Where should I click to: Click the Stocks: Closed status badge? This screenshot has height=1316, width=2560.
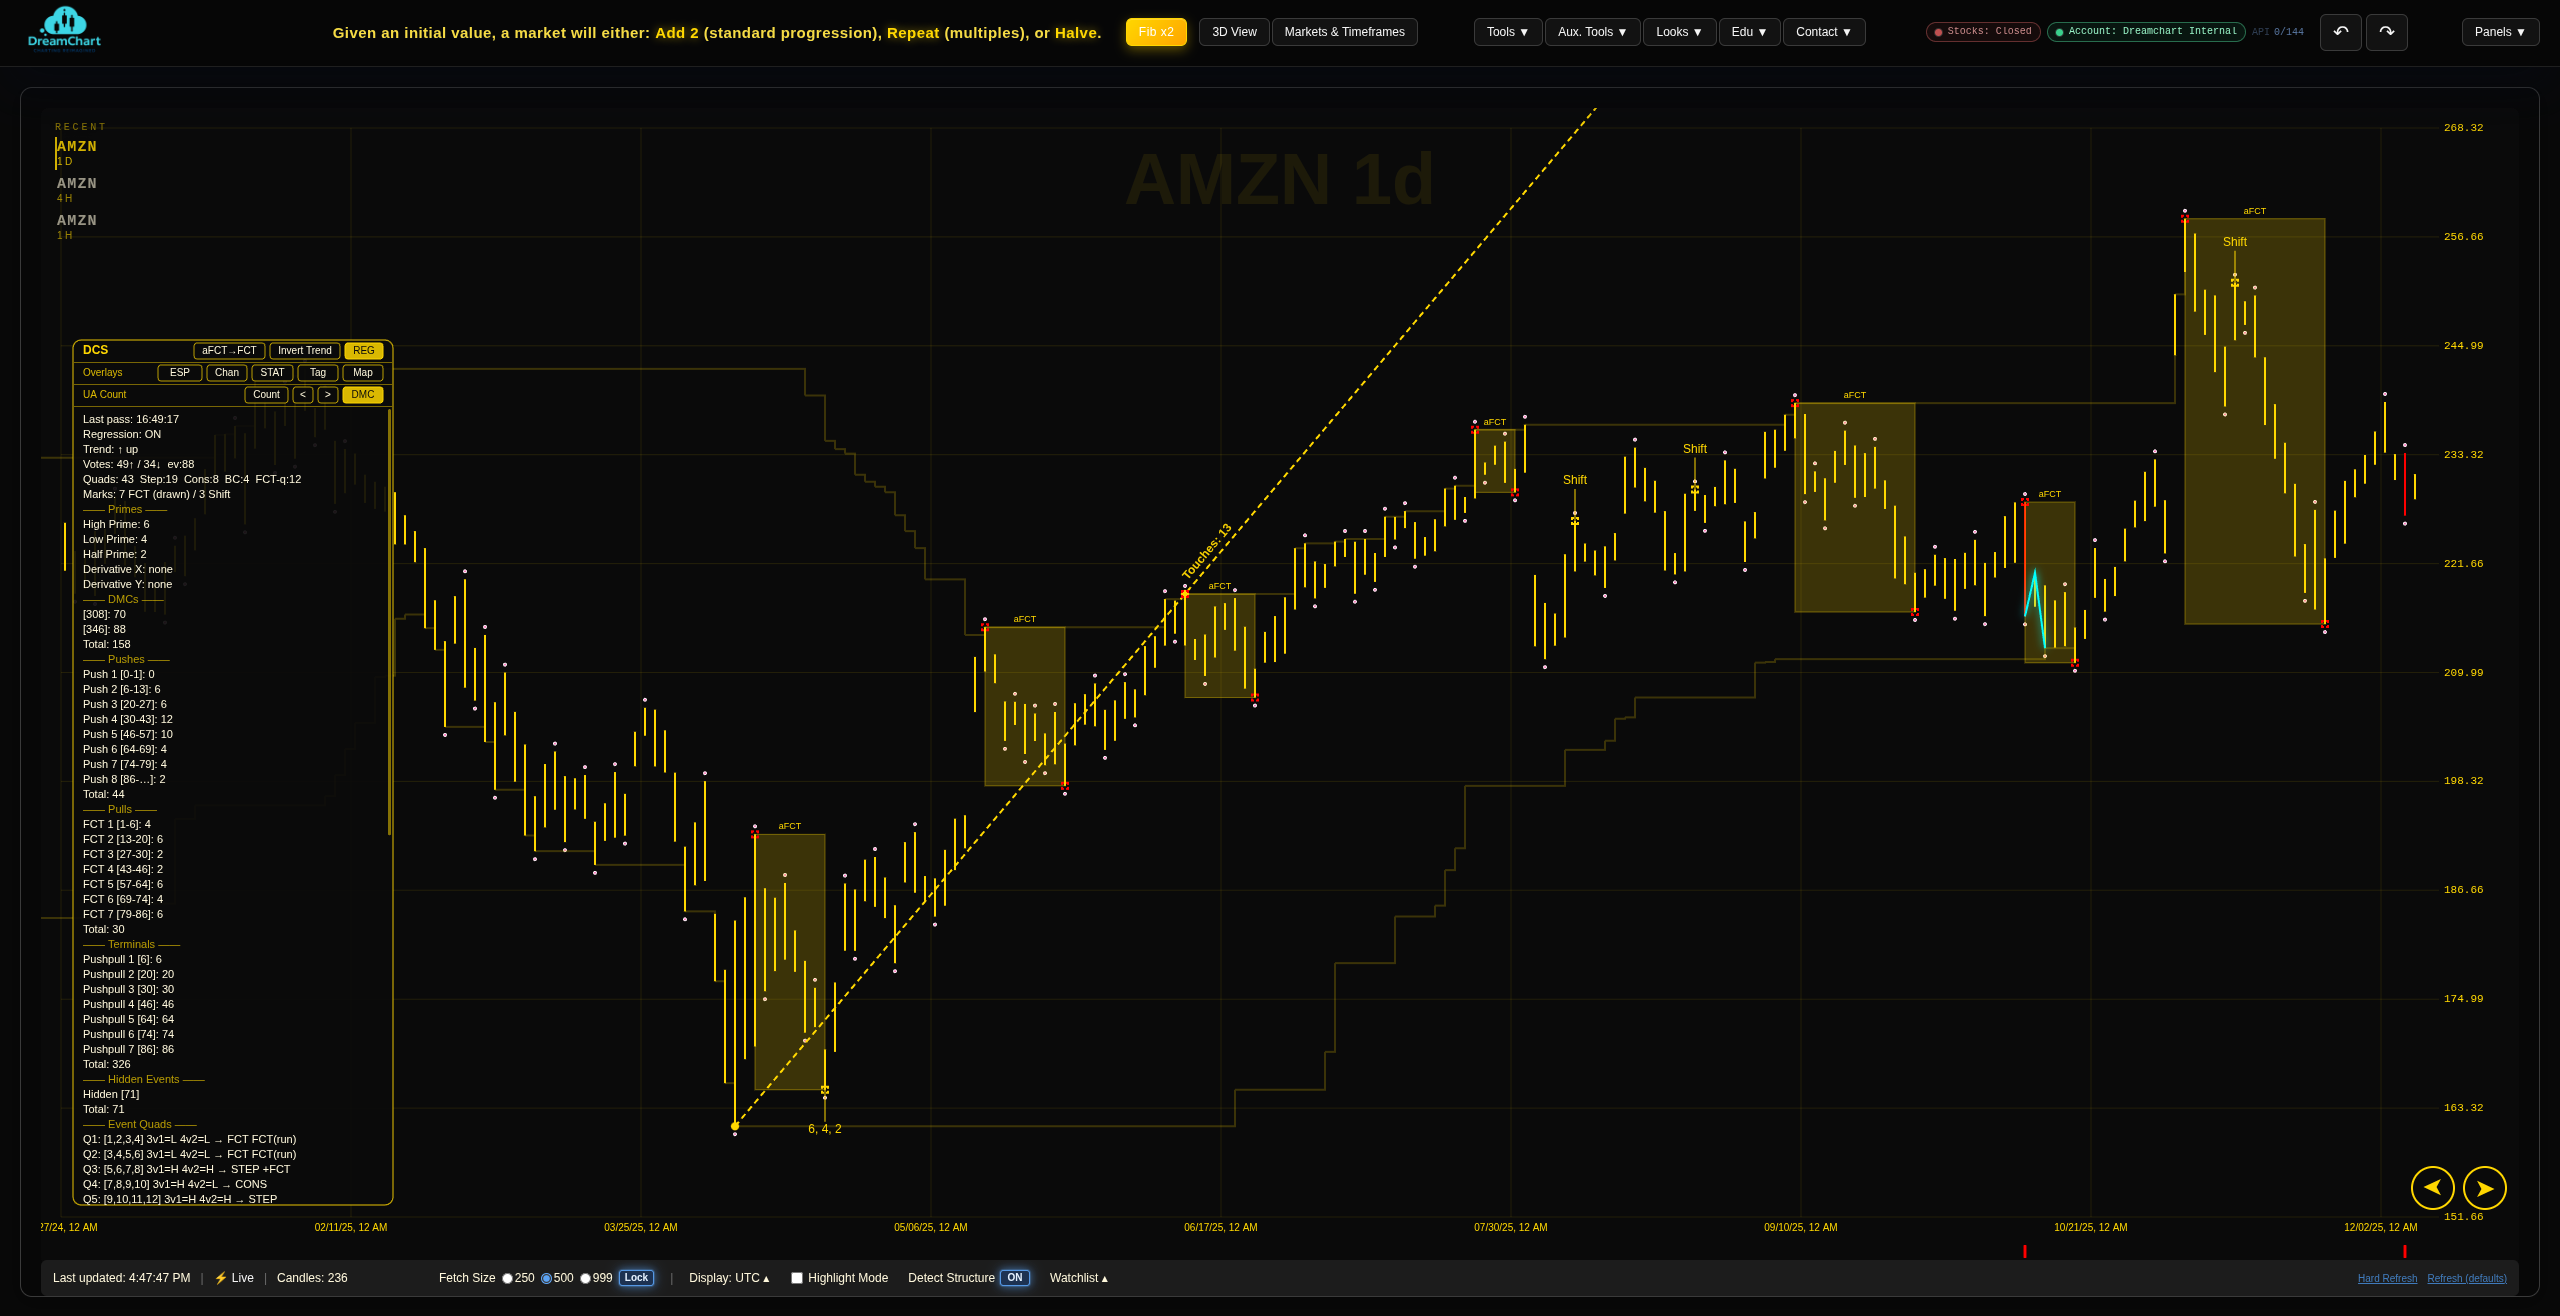pos(1983,32)
